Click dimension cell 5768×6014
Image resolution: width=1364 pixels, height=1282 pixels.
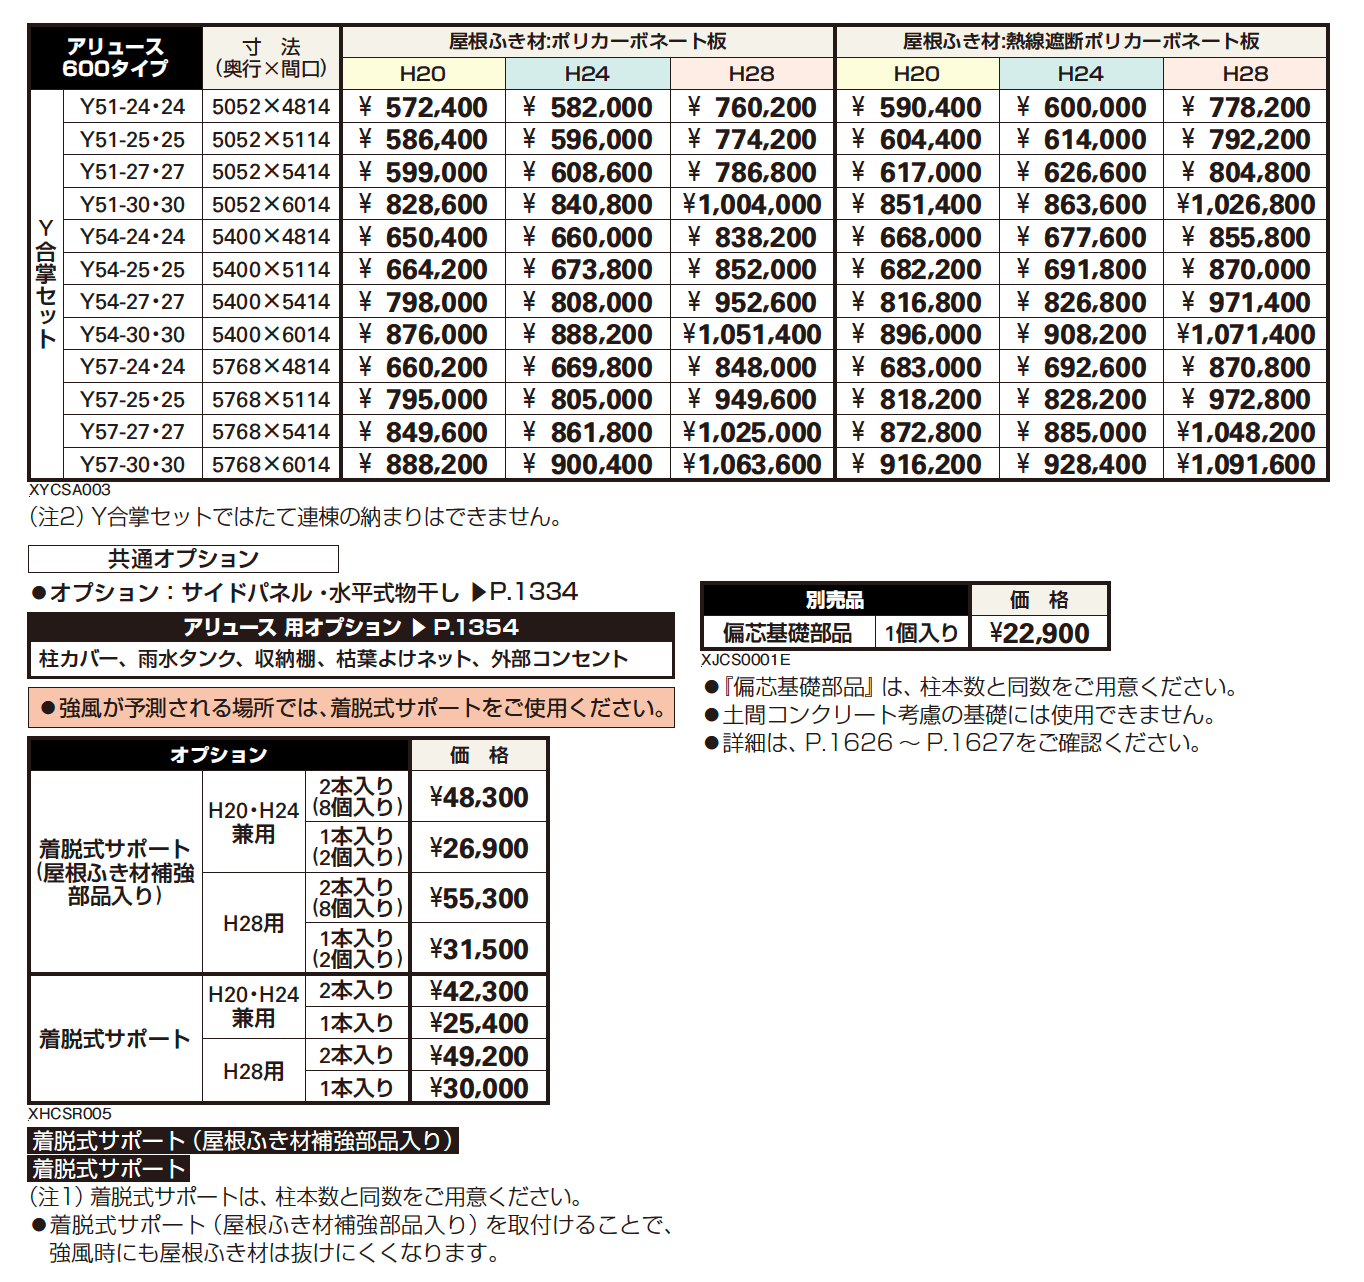[271, 465]
